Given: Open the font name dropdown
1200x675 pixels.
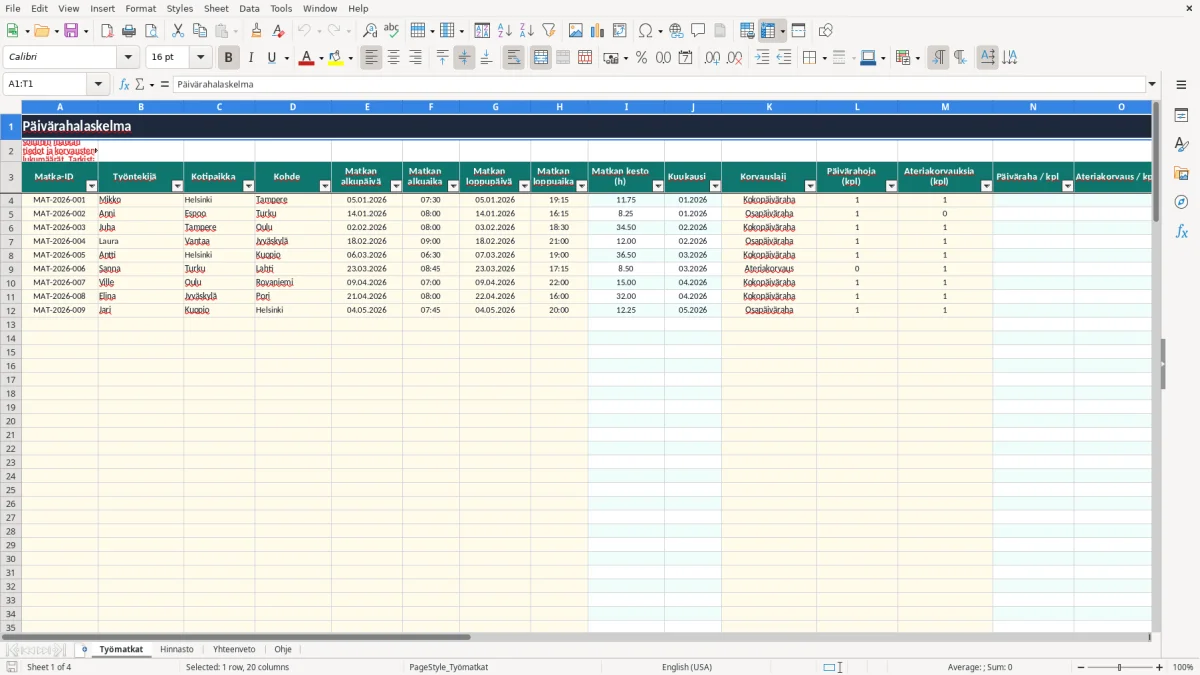Looking at the screenshot, I should pos(128,58).
